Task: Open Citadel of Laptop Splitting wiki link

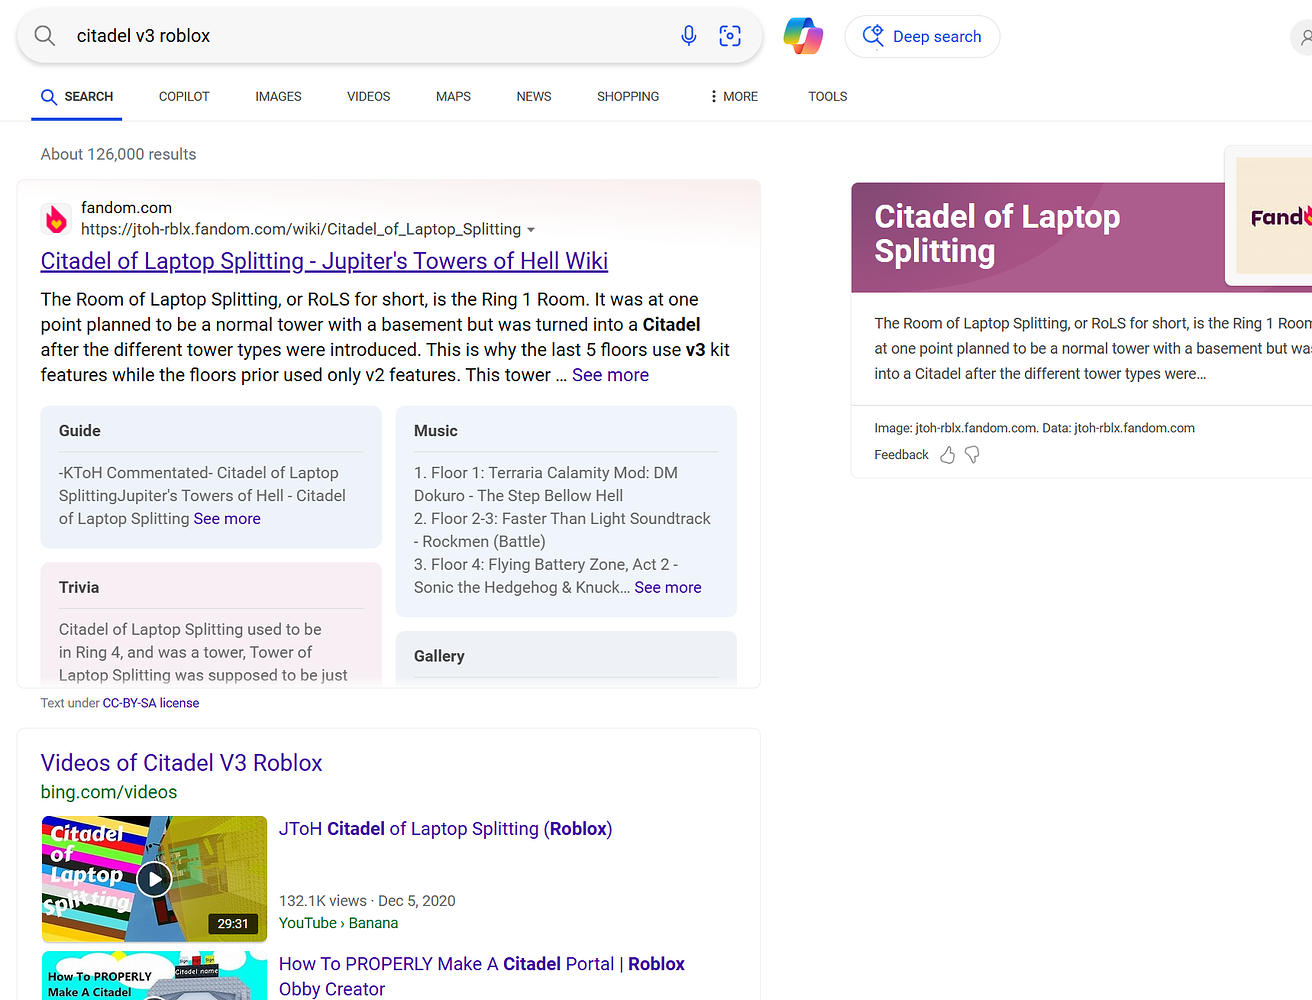Action: click(x=324, y=261)
